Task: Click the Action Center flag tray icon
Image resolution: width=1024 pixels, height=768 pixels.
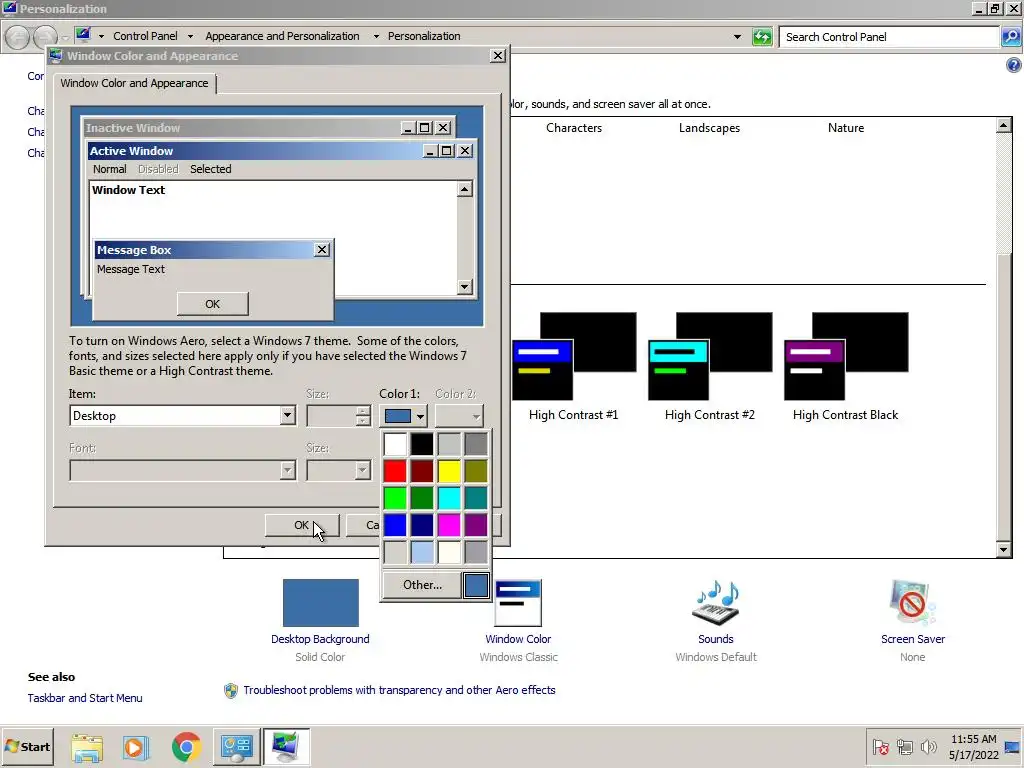Action: click(880, 746)
